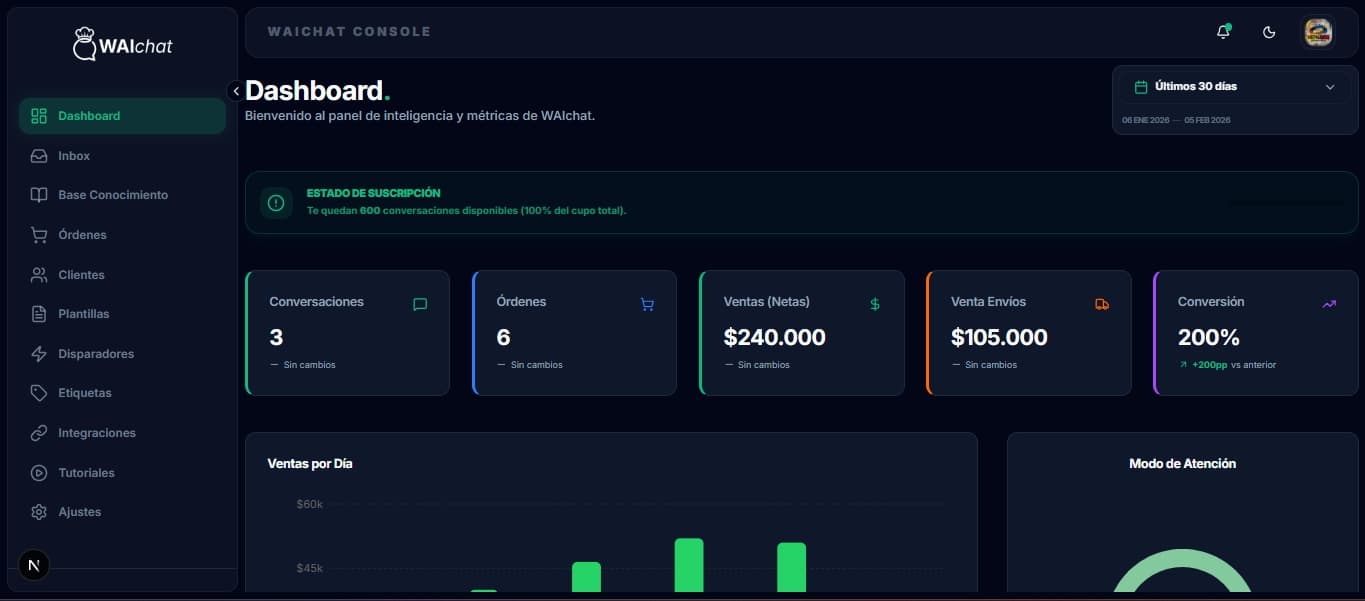Switch to the Dashboard section

coord(89,115)
